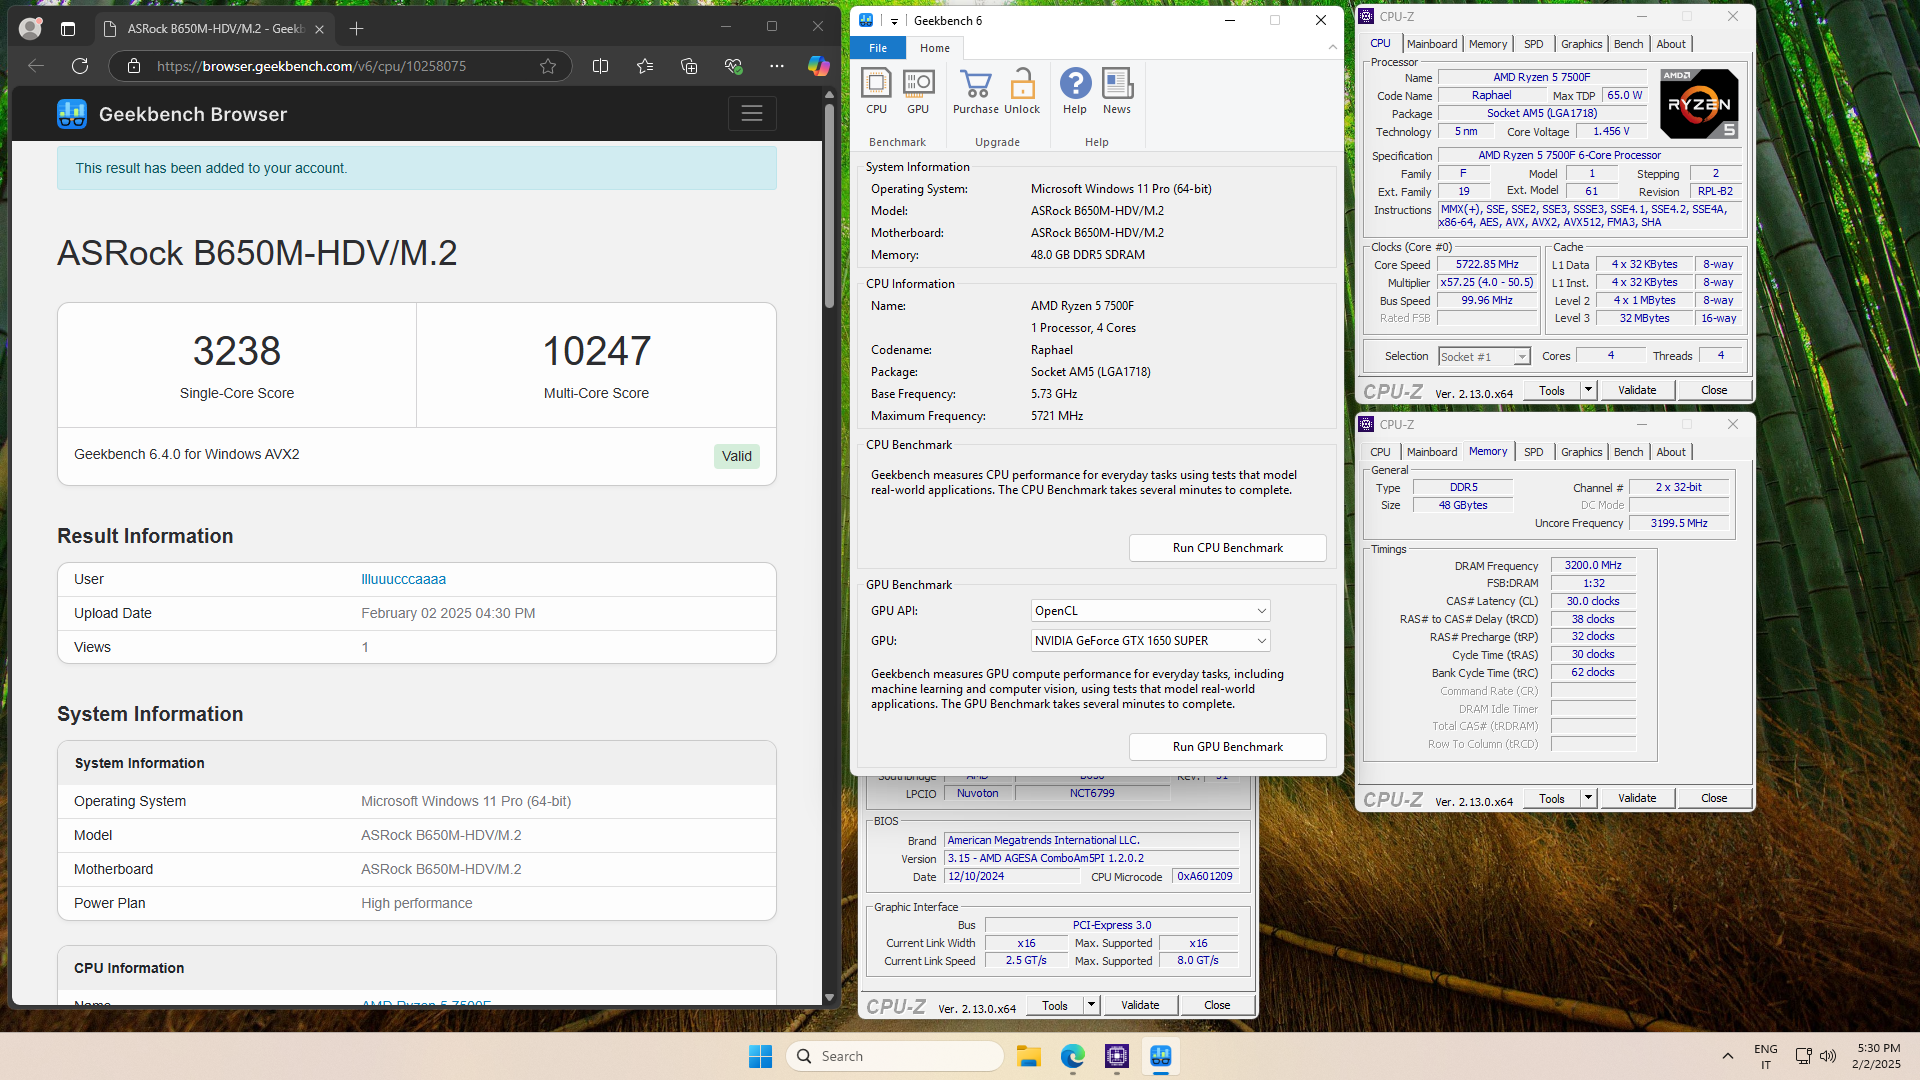Select the ASRock B650M-HDV/M.2 browser tab

[214, 28]
